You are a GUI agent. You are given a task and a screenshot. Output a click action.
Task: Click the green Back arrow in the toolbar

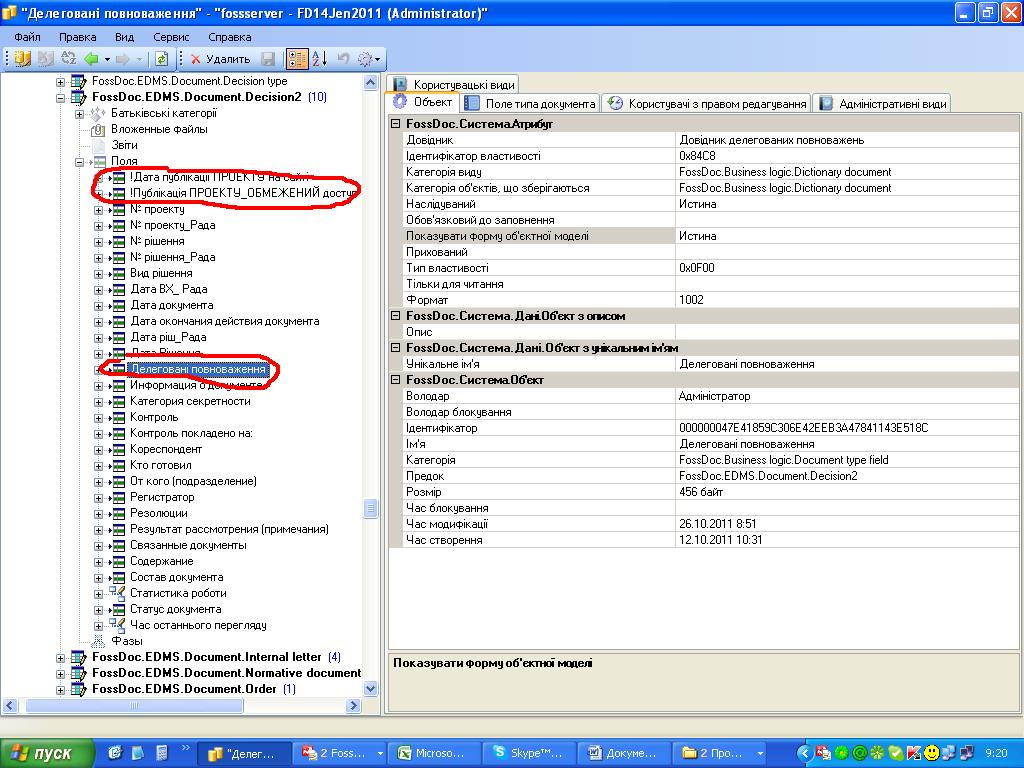click(x=91, y=59)
